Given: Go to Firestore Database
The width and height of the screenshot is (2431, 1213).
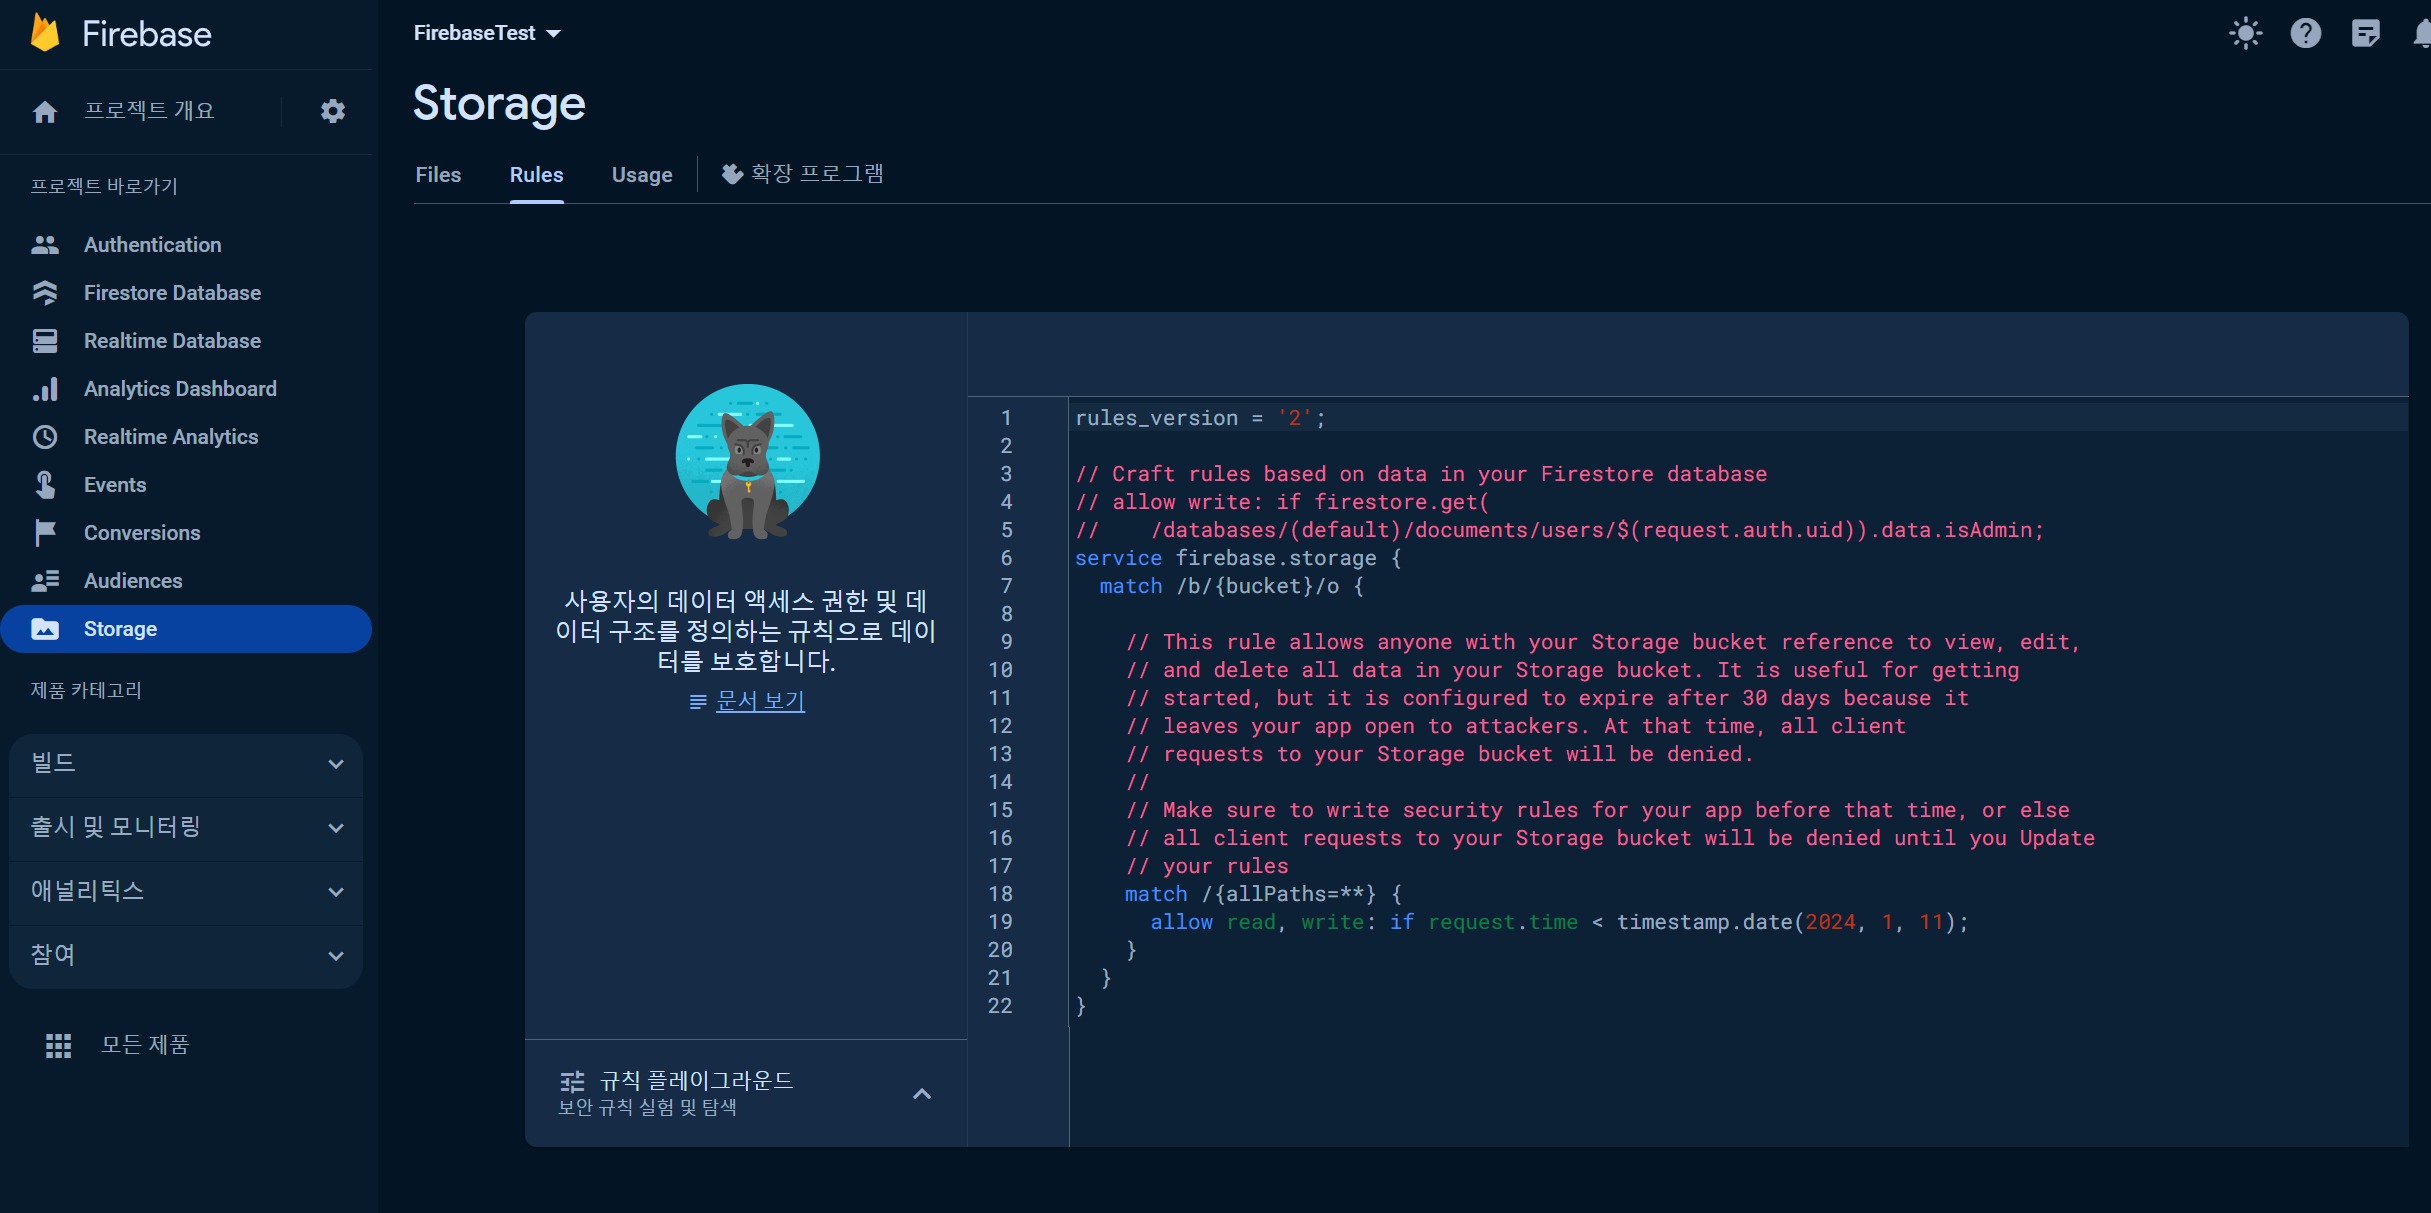Looking at the screenshot, I should click(x=172, y=293).
